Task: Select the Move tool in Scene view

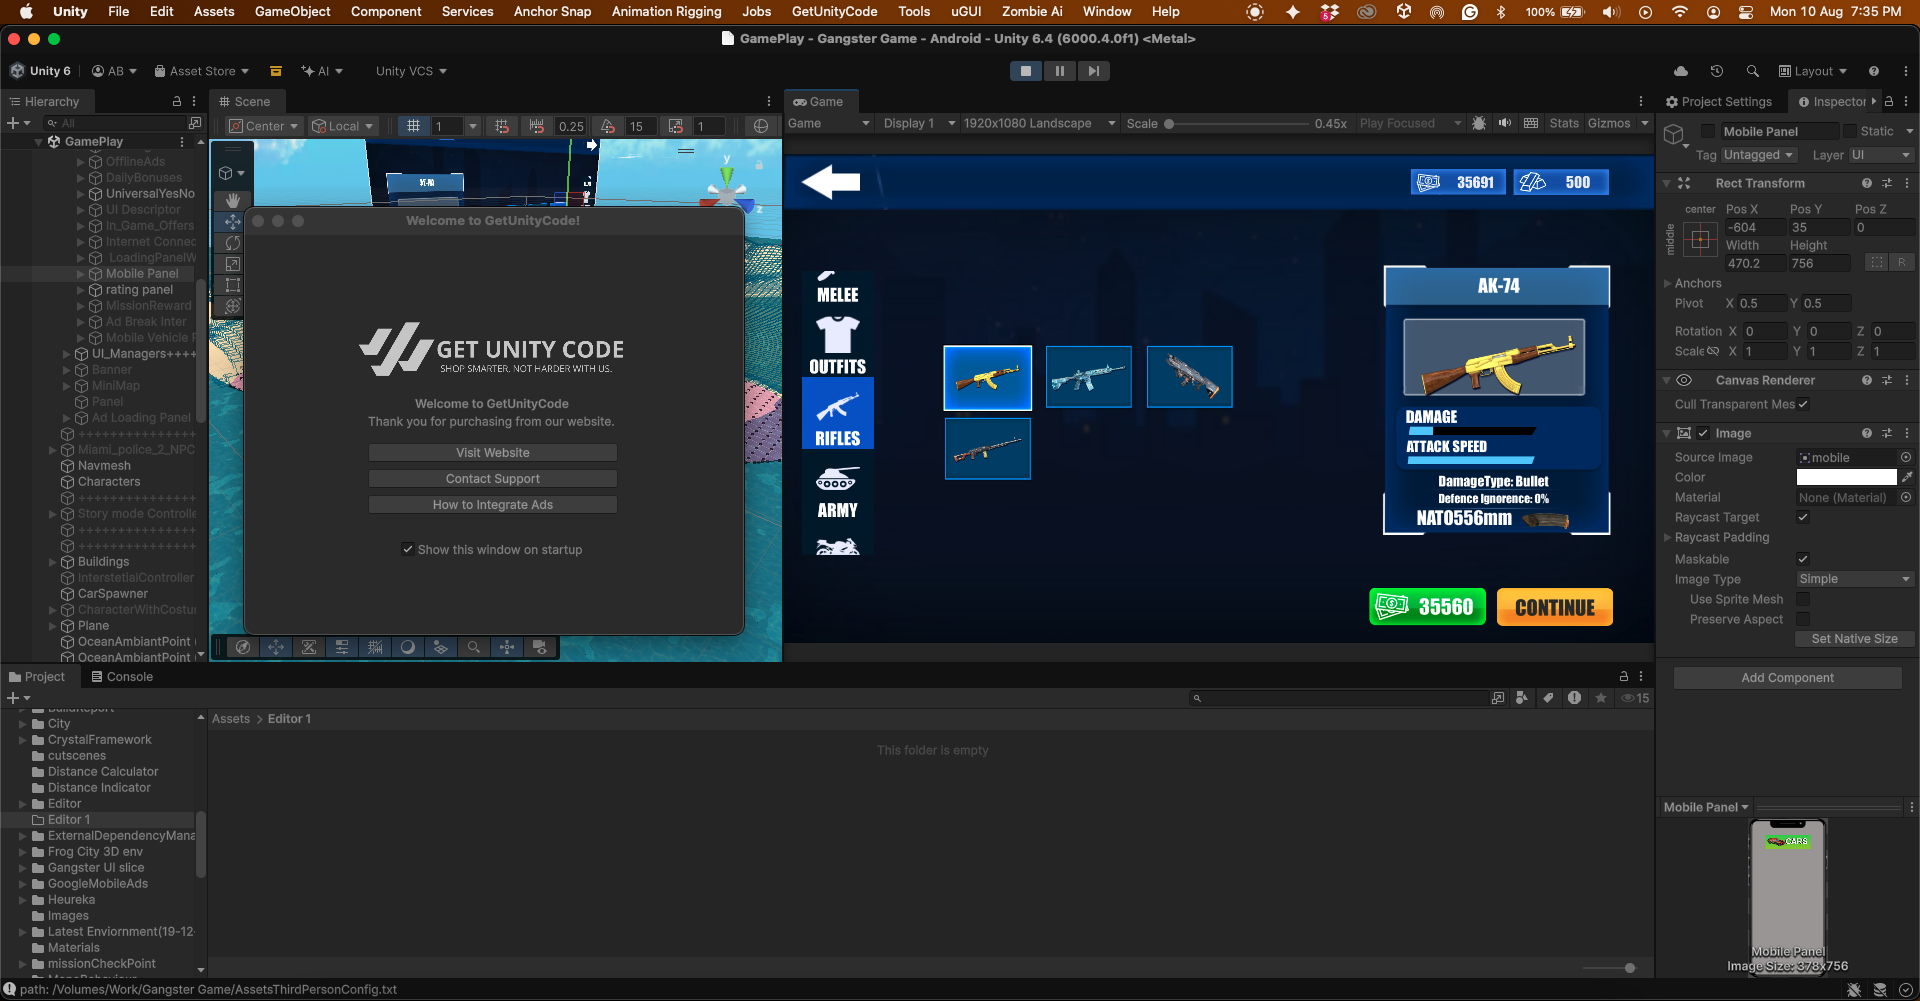Action: pos(233,222)
